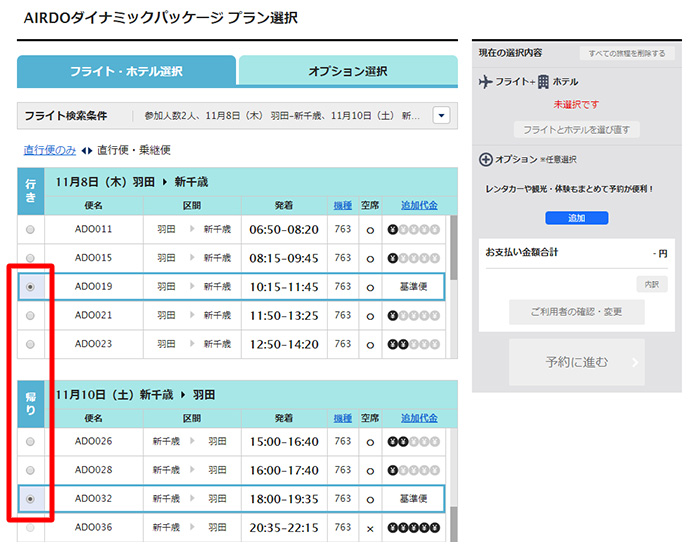Click the 未選択です status text
This screenshot has width=700, height=554.
576,104
